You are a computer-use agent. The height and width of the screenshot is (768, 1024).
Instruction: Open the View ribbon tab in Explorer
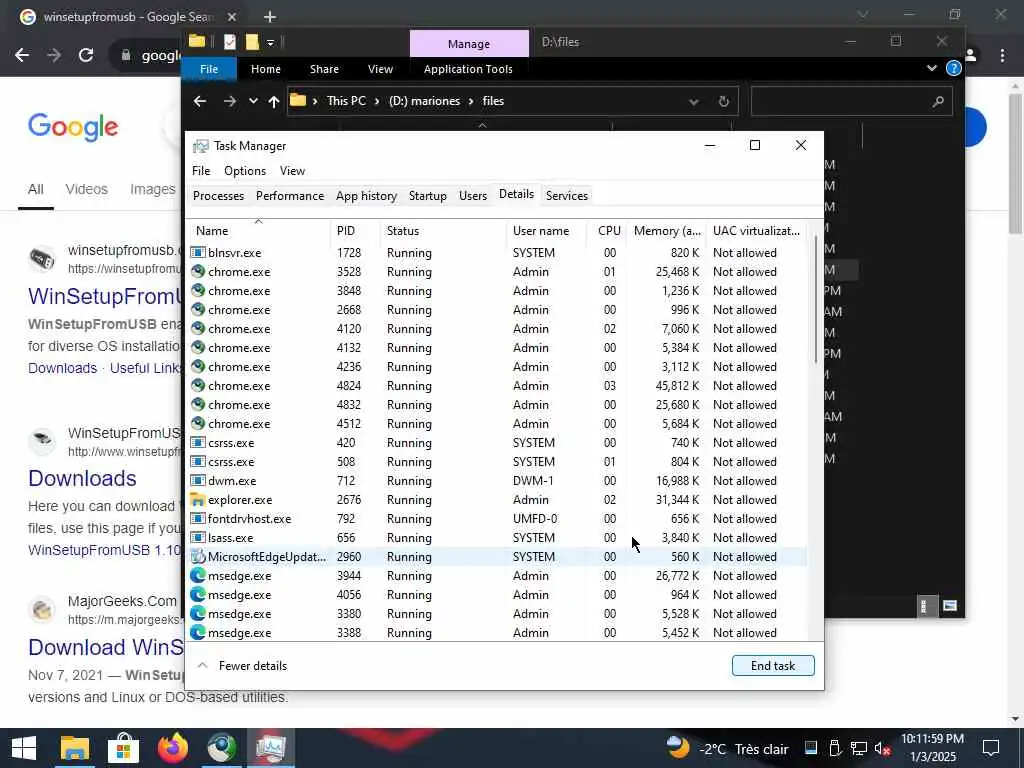click(380, 69)
